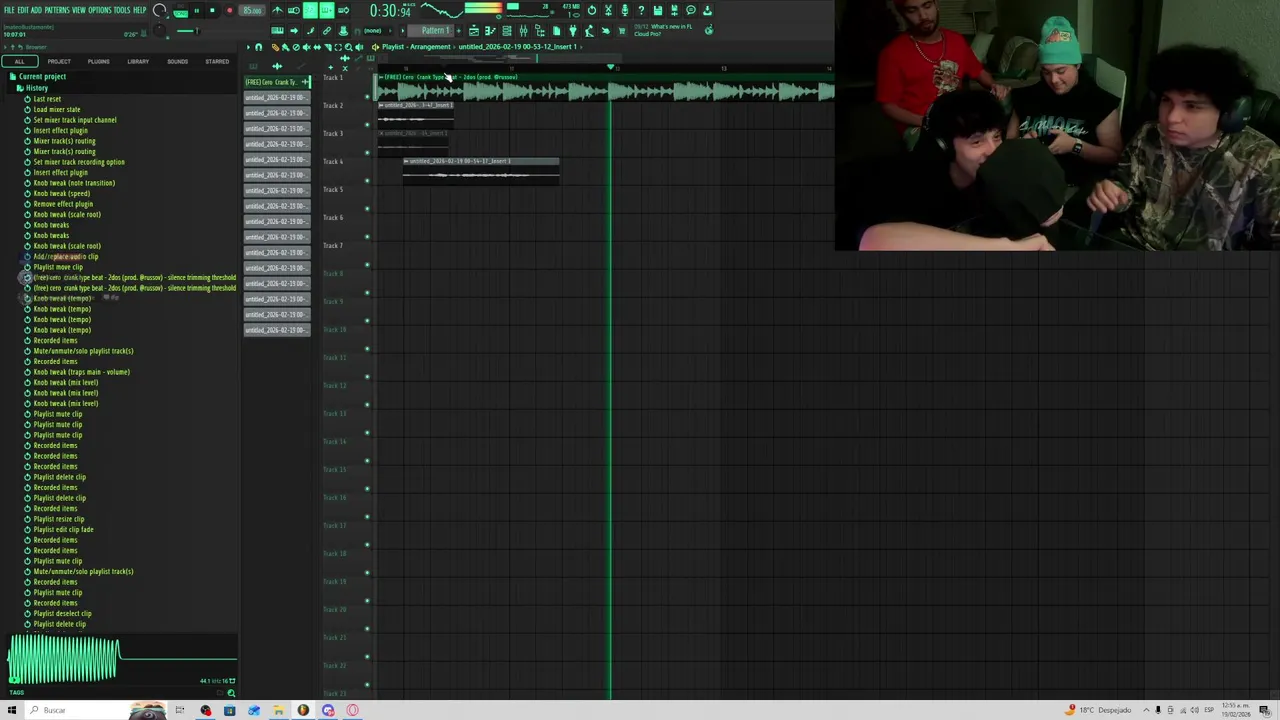Select the audio clip on Track 4
Screen dimensions: 1280x720
click(481, 170)
